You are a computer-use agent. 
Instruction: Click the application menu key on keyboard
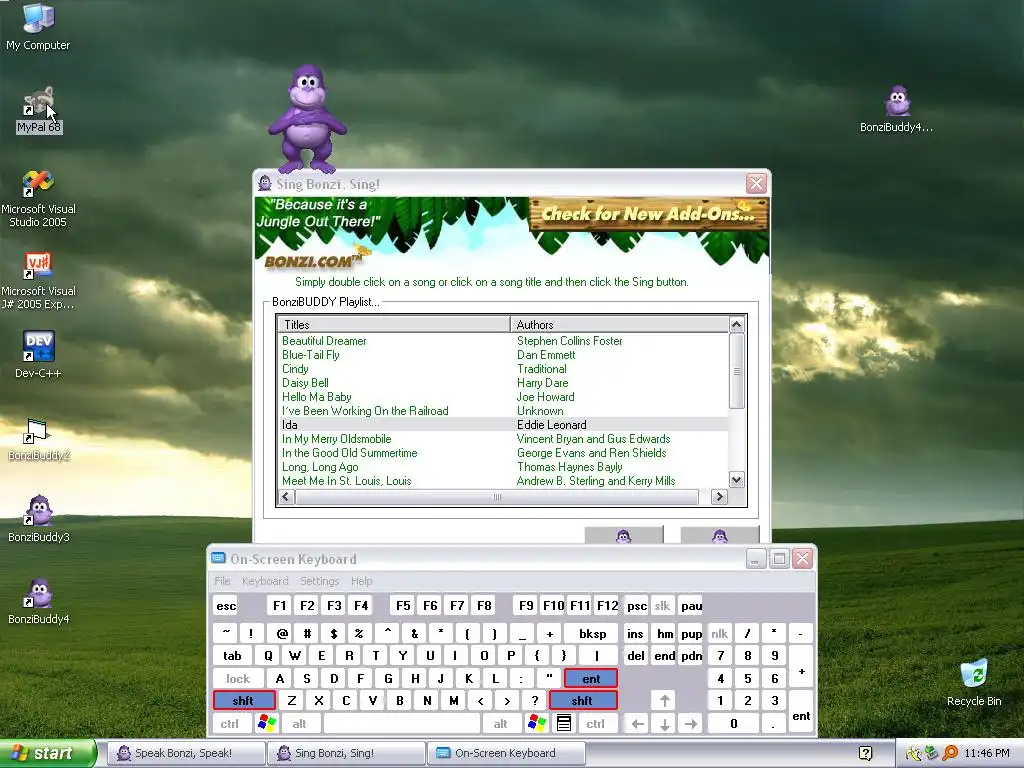(x=564, y=723)
